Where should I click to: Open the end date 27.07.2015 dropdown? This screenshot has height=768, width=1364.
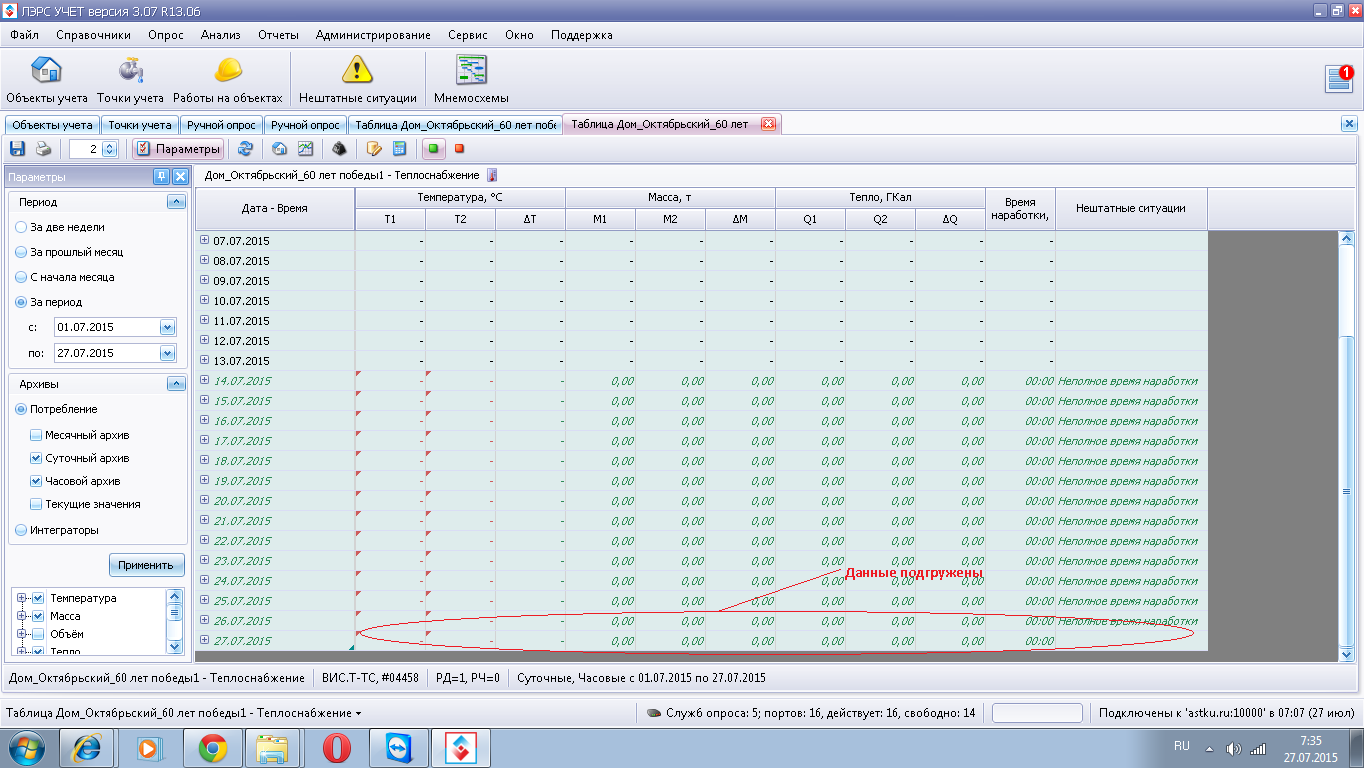[x=167, y=353]
